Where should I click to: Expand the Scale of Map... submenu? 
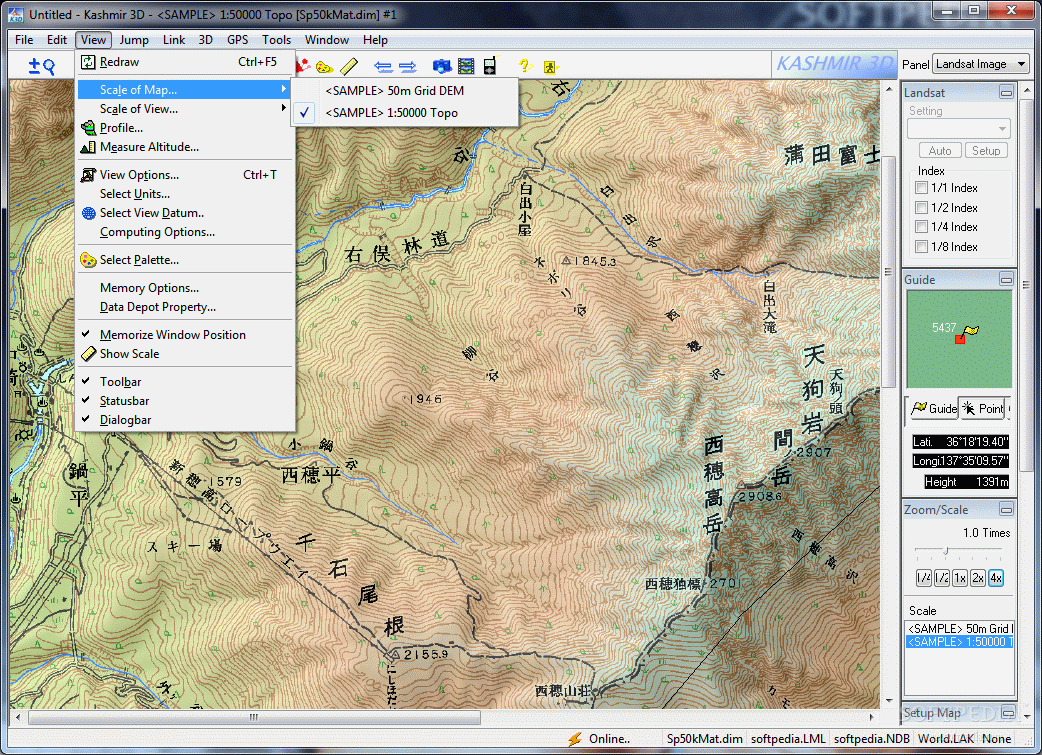click(x=186, y=90)
